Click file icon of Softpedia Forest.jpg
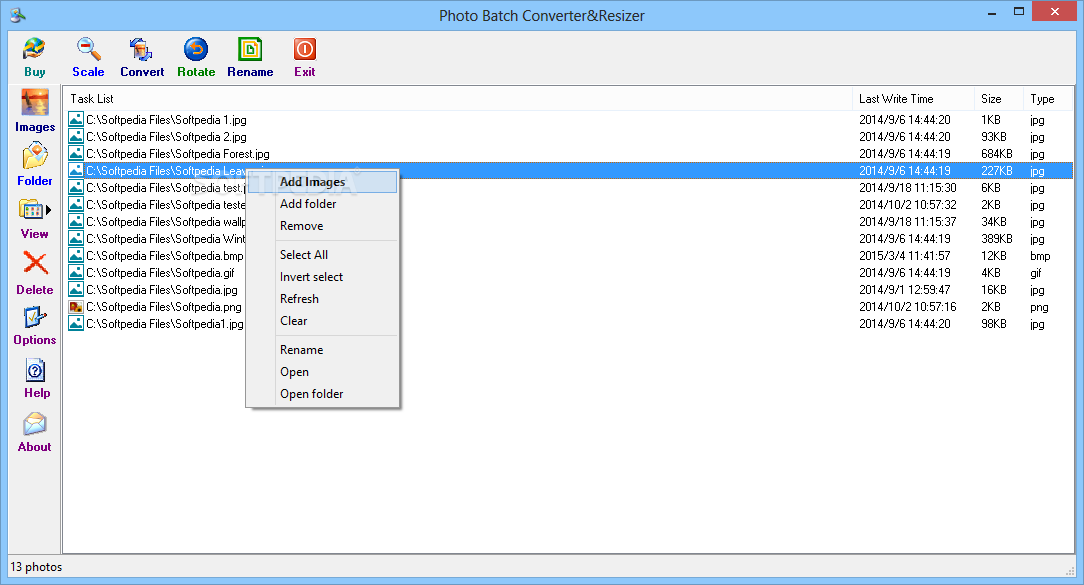 (x=76, y=154)
